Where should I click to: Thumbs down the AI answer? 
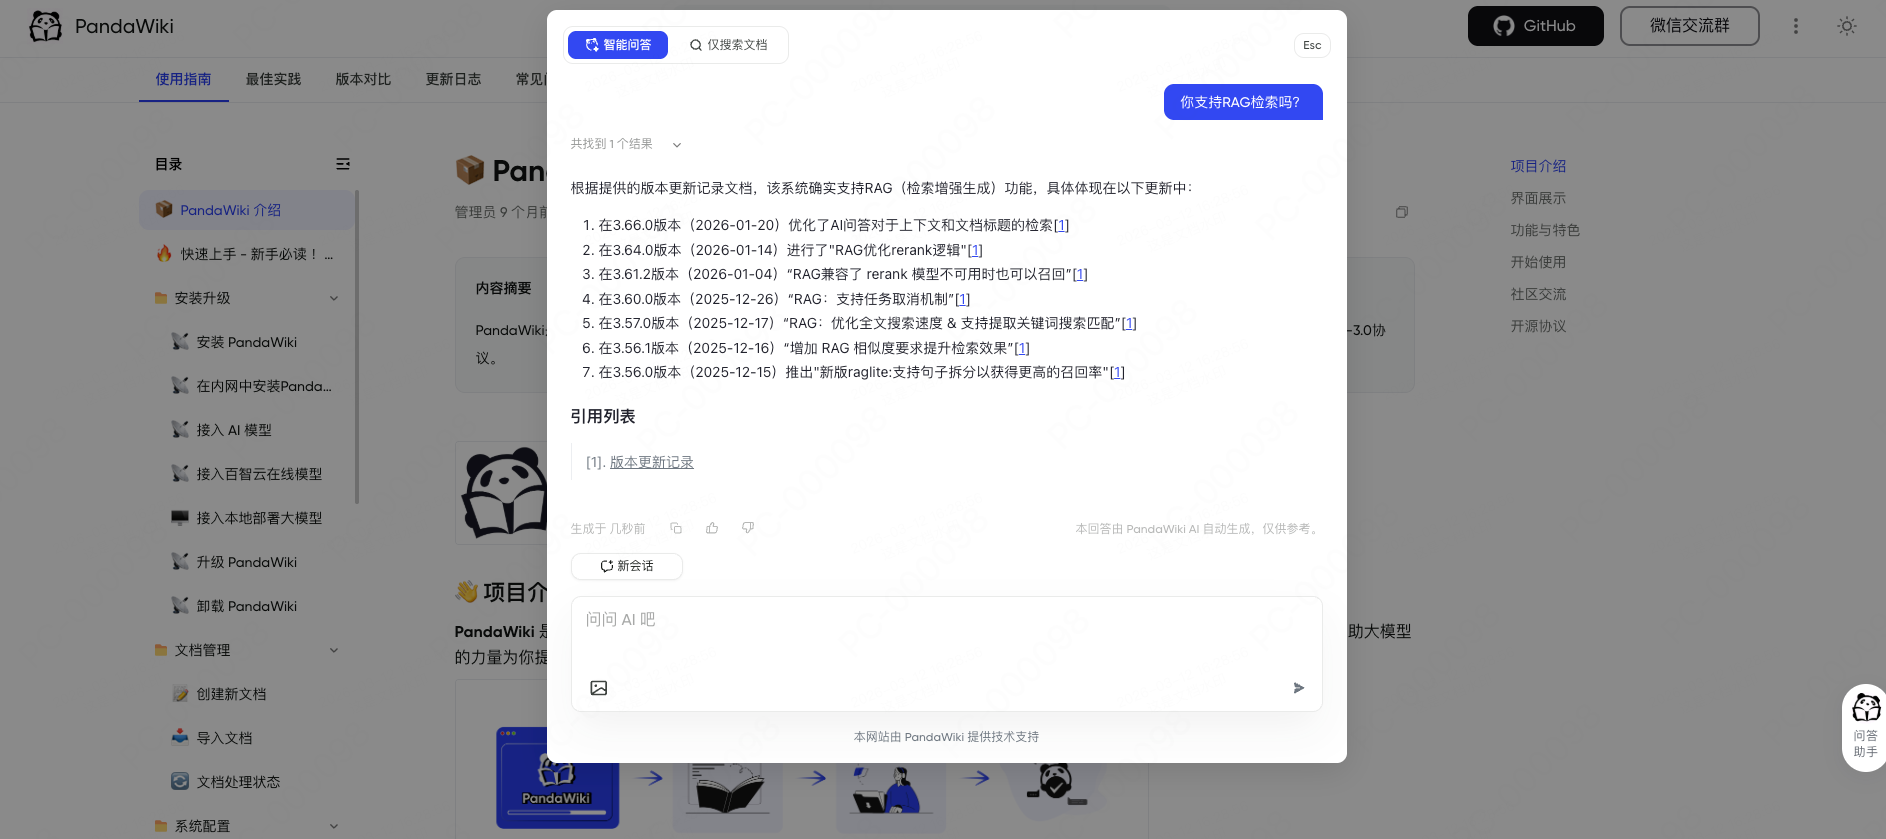[x=748, y=528]
